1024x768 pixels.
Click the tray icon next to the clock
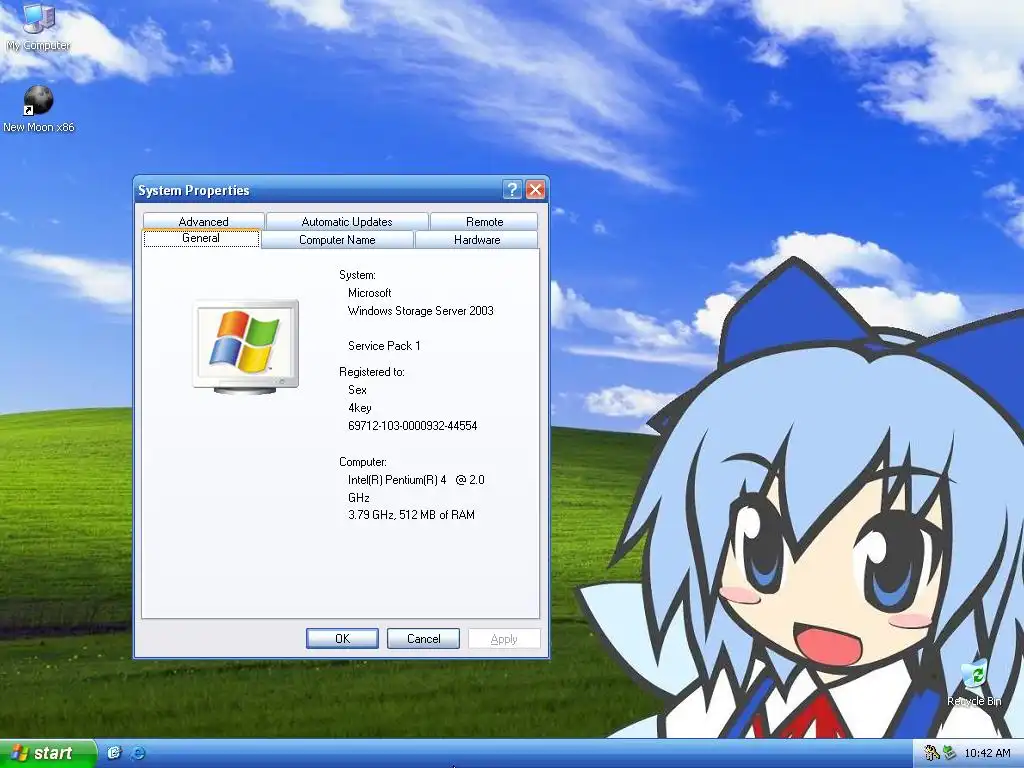click(949, 753)
